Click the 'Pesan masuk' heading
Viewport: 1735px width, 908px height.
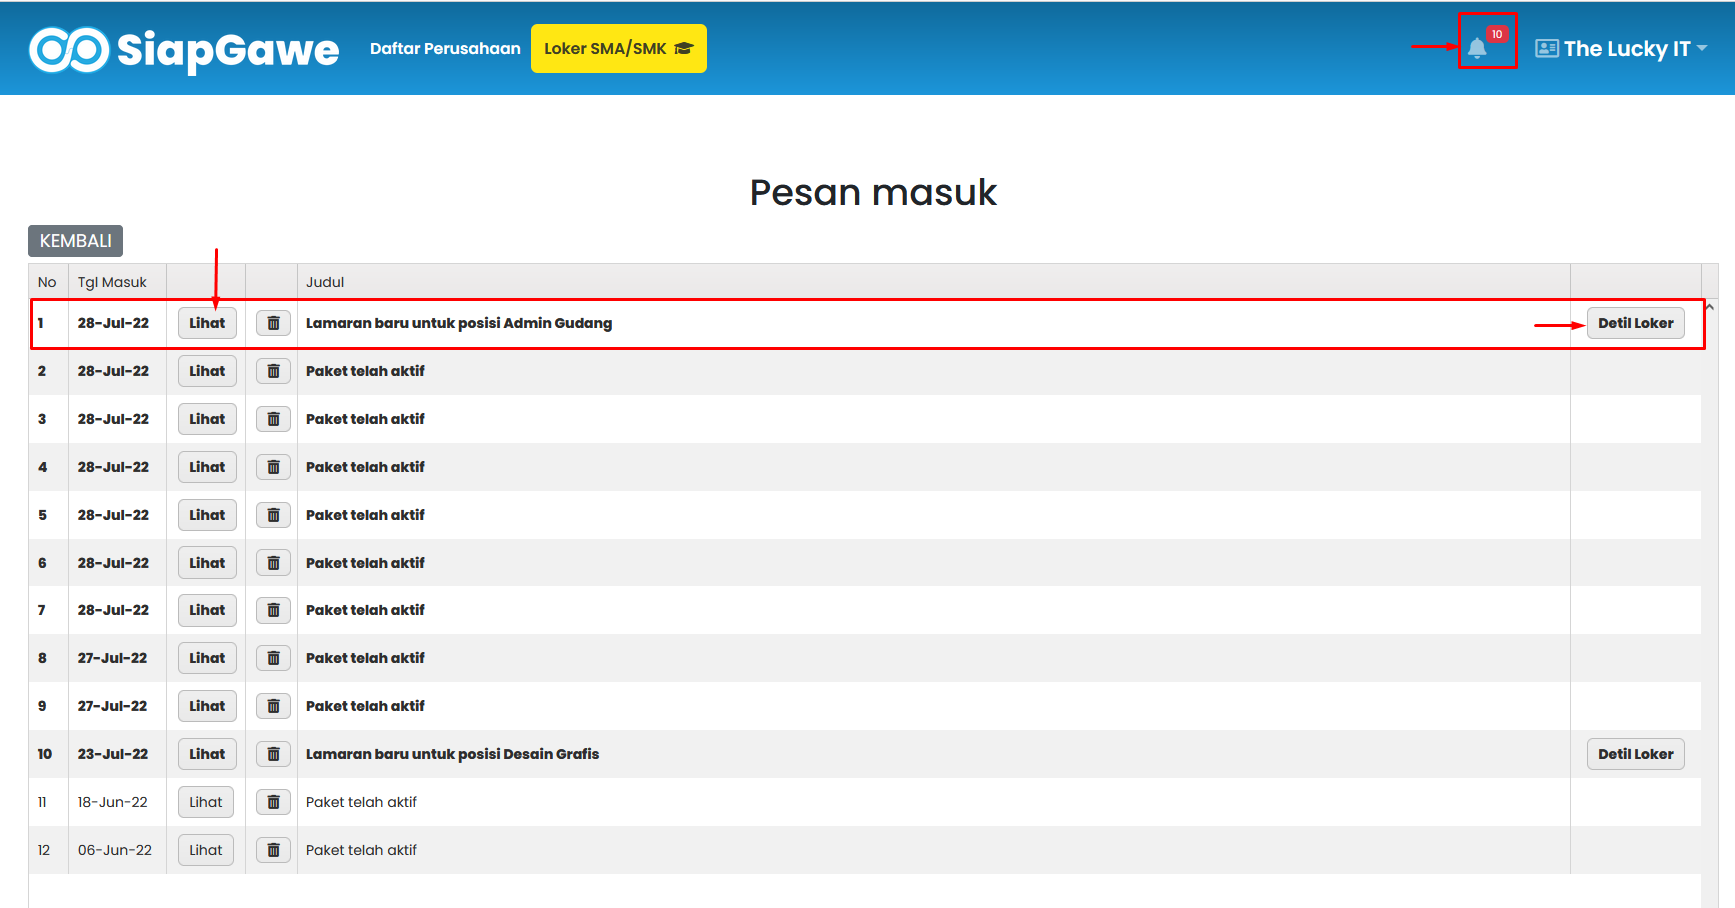[873, 192]
